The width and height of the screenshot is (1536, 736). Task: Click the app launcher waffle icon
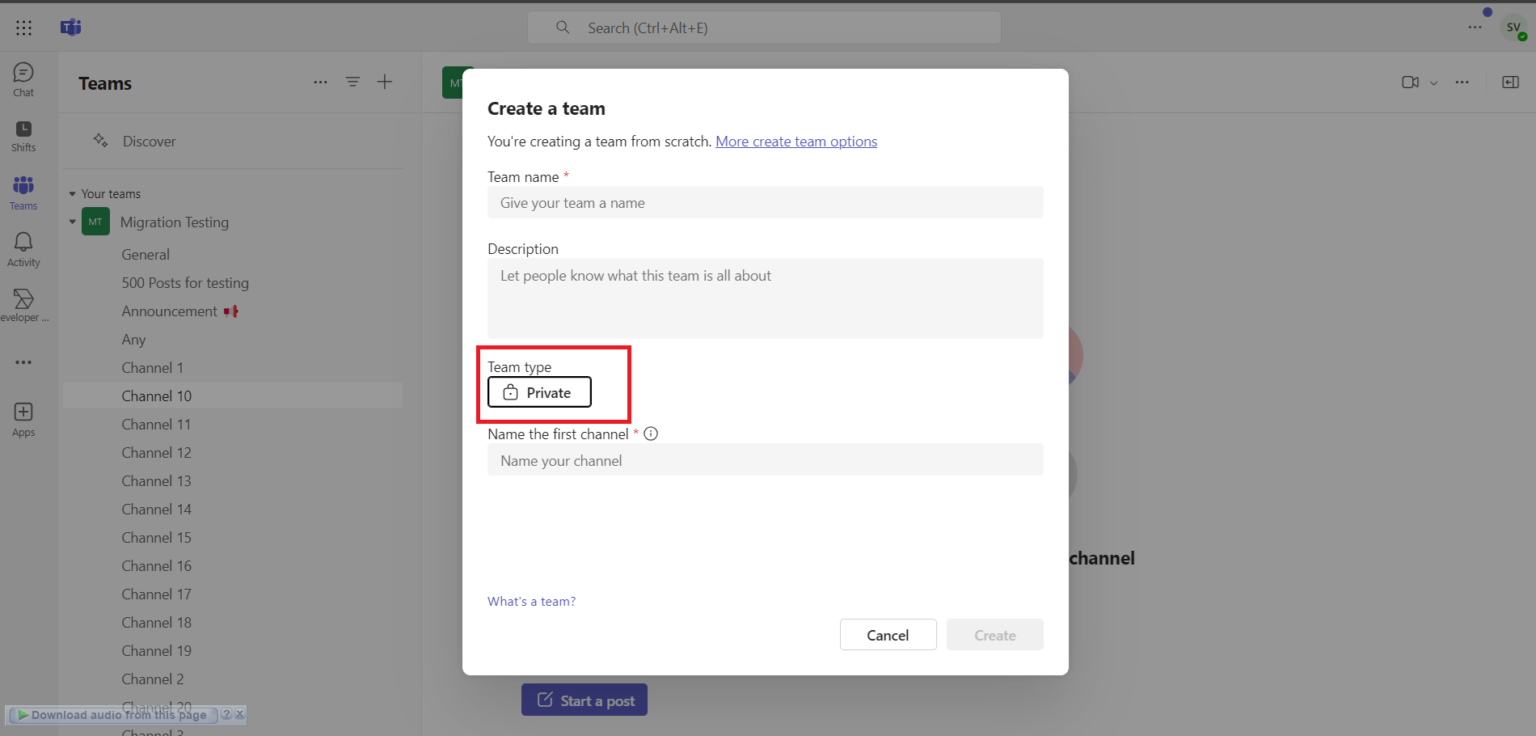click(23, 27)
